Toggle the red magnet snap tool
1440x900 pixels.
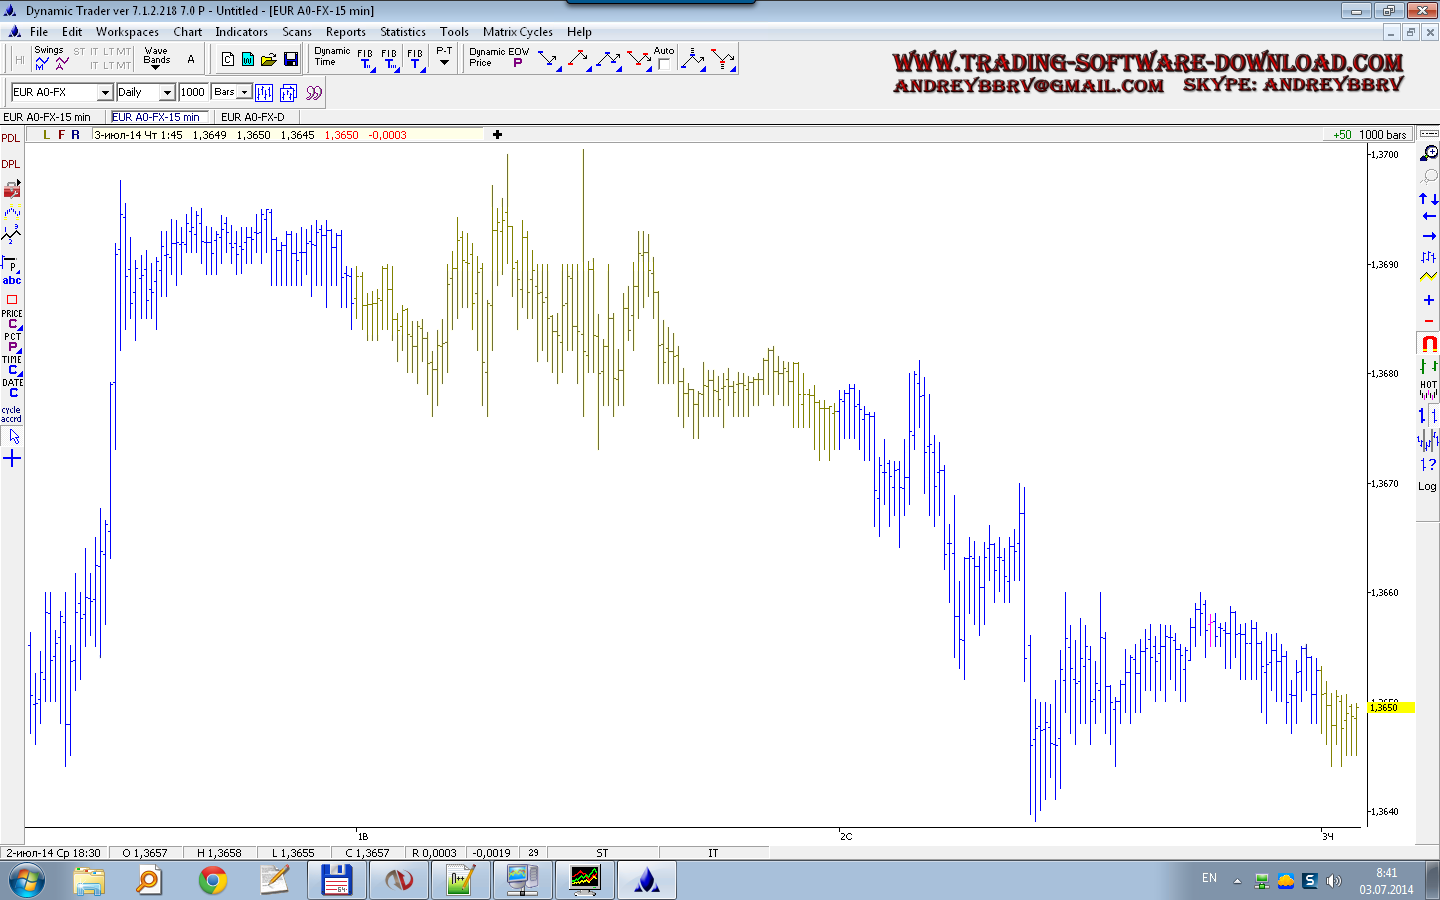pos(1429,343)
